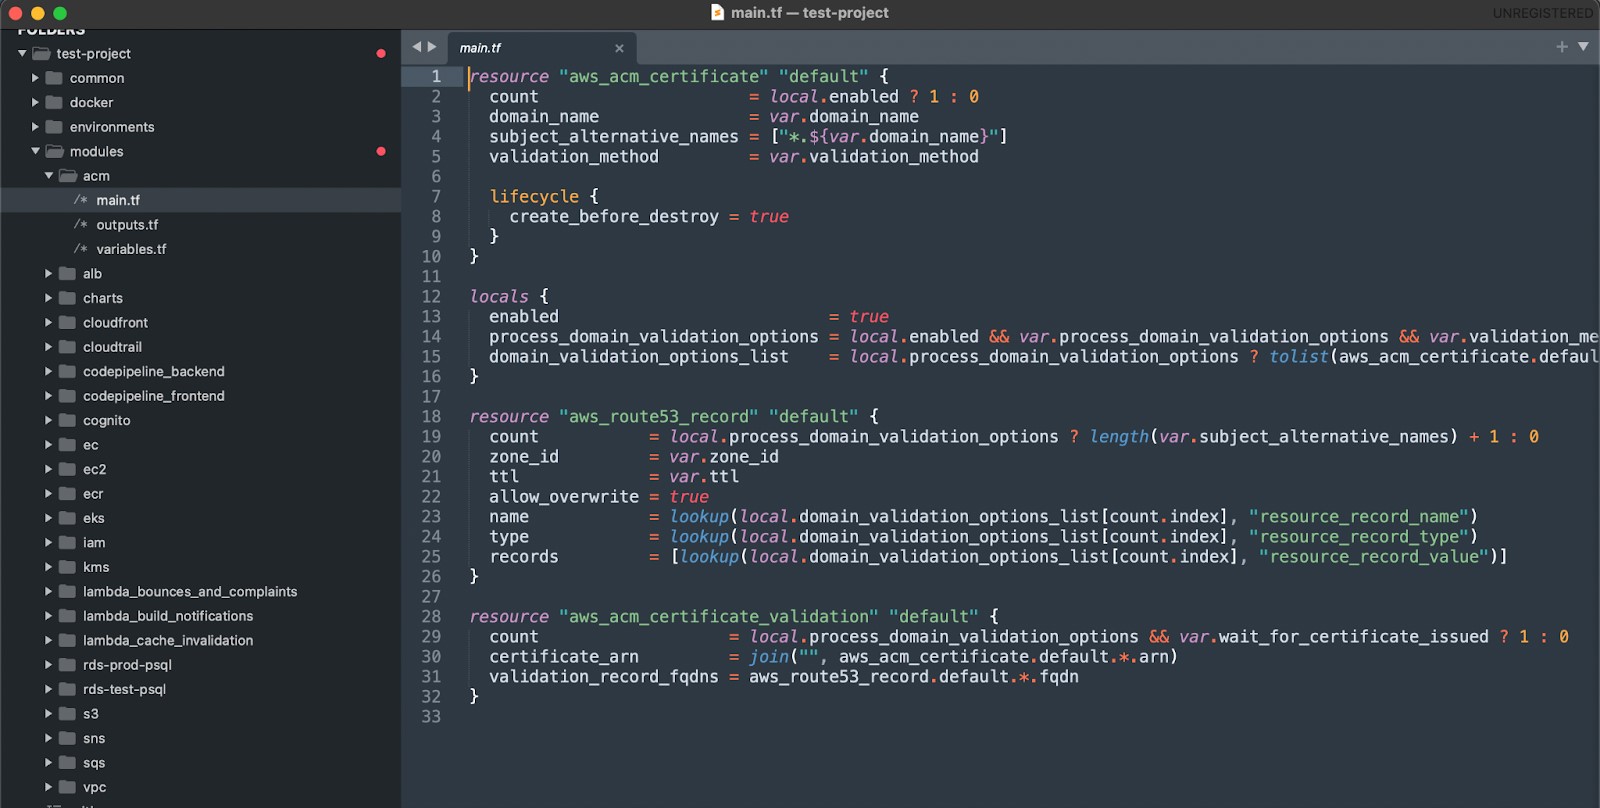1600x808 pixels.
Task: Select the ecr folder icon
Action: coord(67,494)
